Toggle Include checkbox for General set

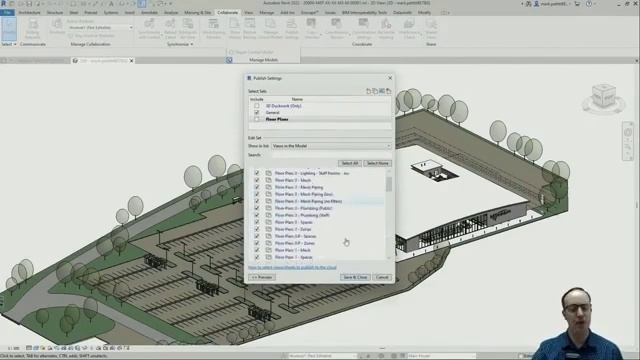click(x=257, y=112)
